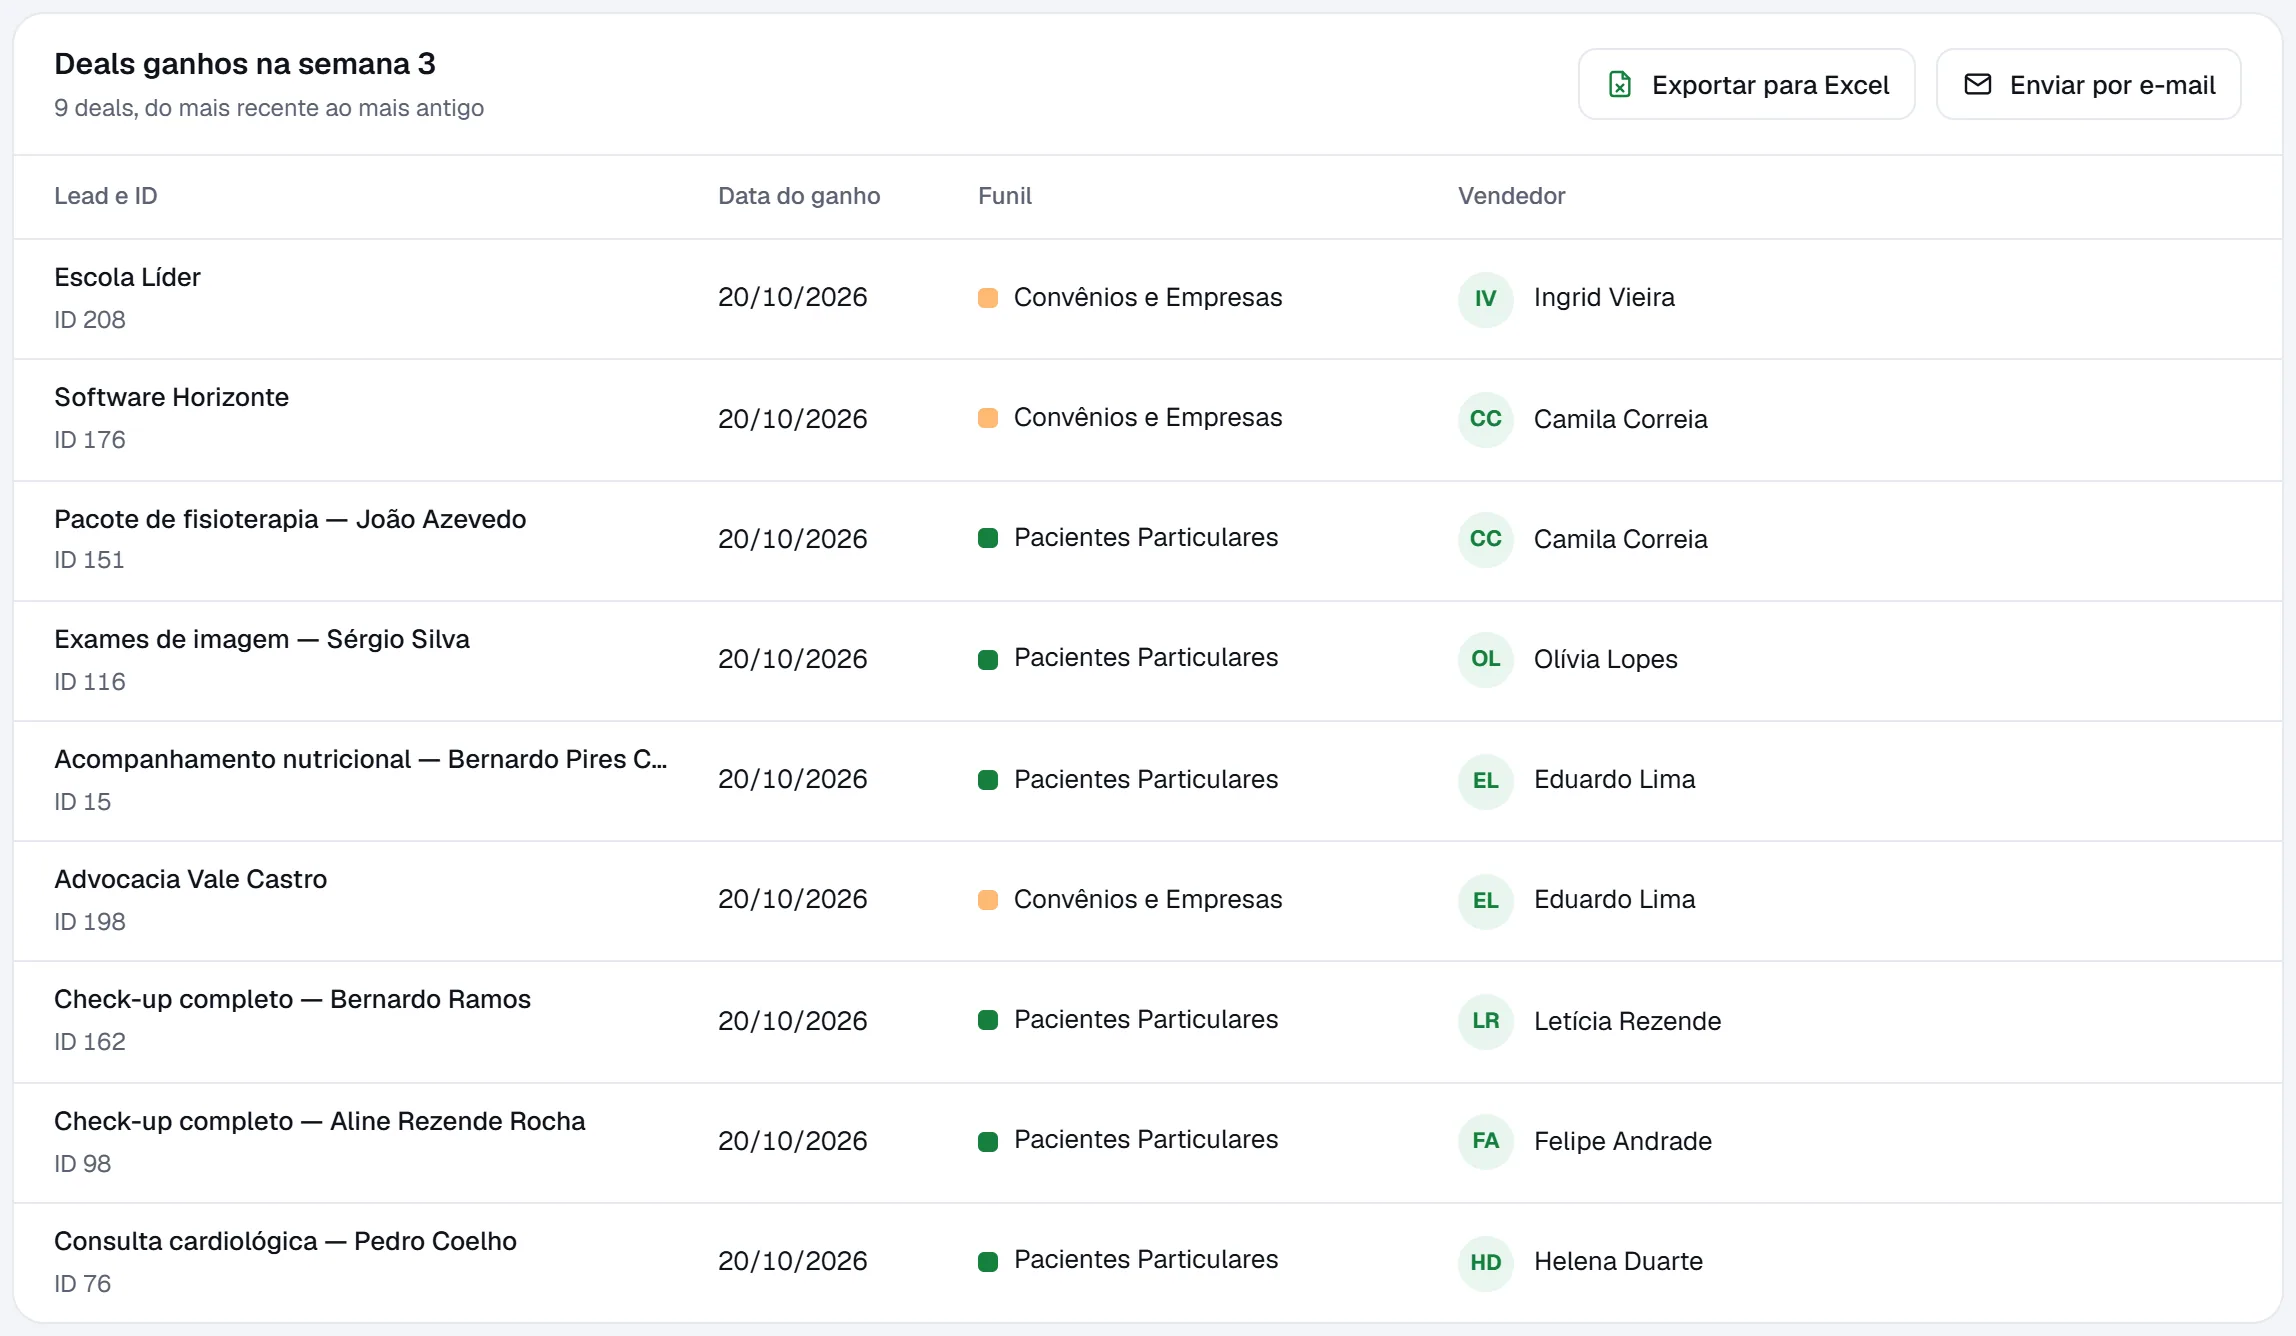The width and height of the screenshot is (2296, 1336).
Task: Click 'Pacientes Particulares' in the Consulta cardiológica row
Action: pyautogui.click(x=1146, y=1259)
